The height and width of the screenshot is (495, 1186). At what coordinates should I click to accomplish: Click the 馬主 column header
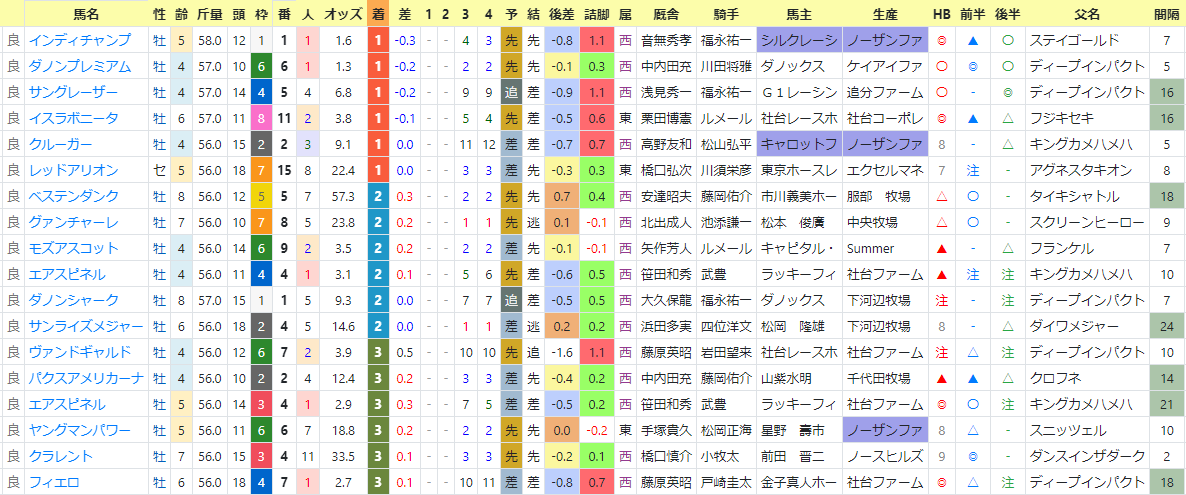pos(799,14)
